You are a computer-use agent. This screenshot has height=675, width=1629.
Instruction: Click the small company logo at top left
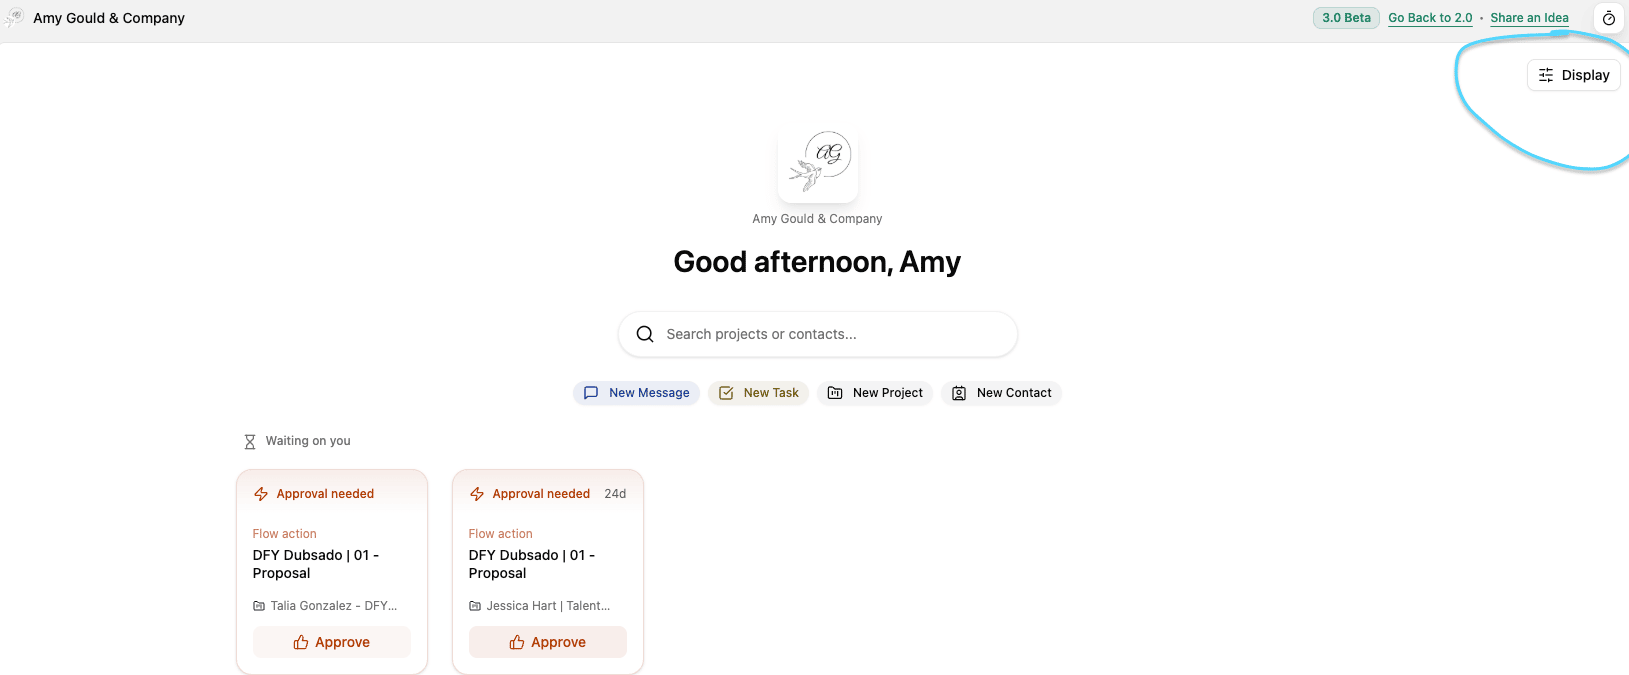[14, 18]
